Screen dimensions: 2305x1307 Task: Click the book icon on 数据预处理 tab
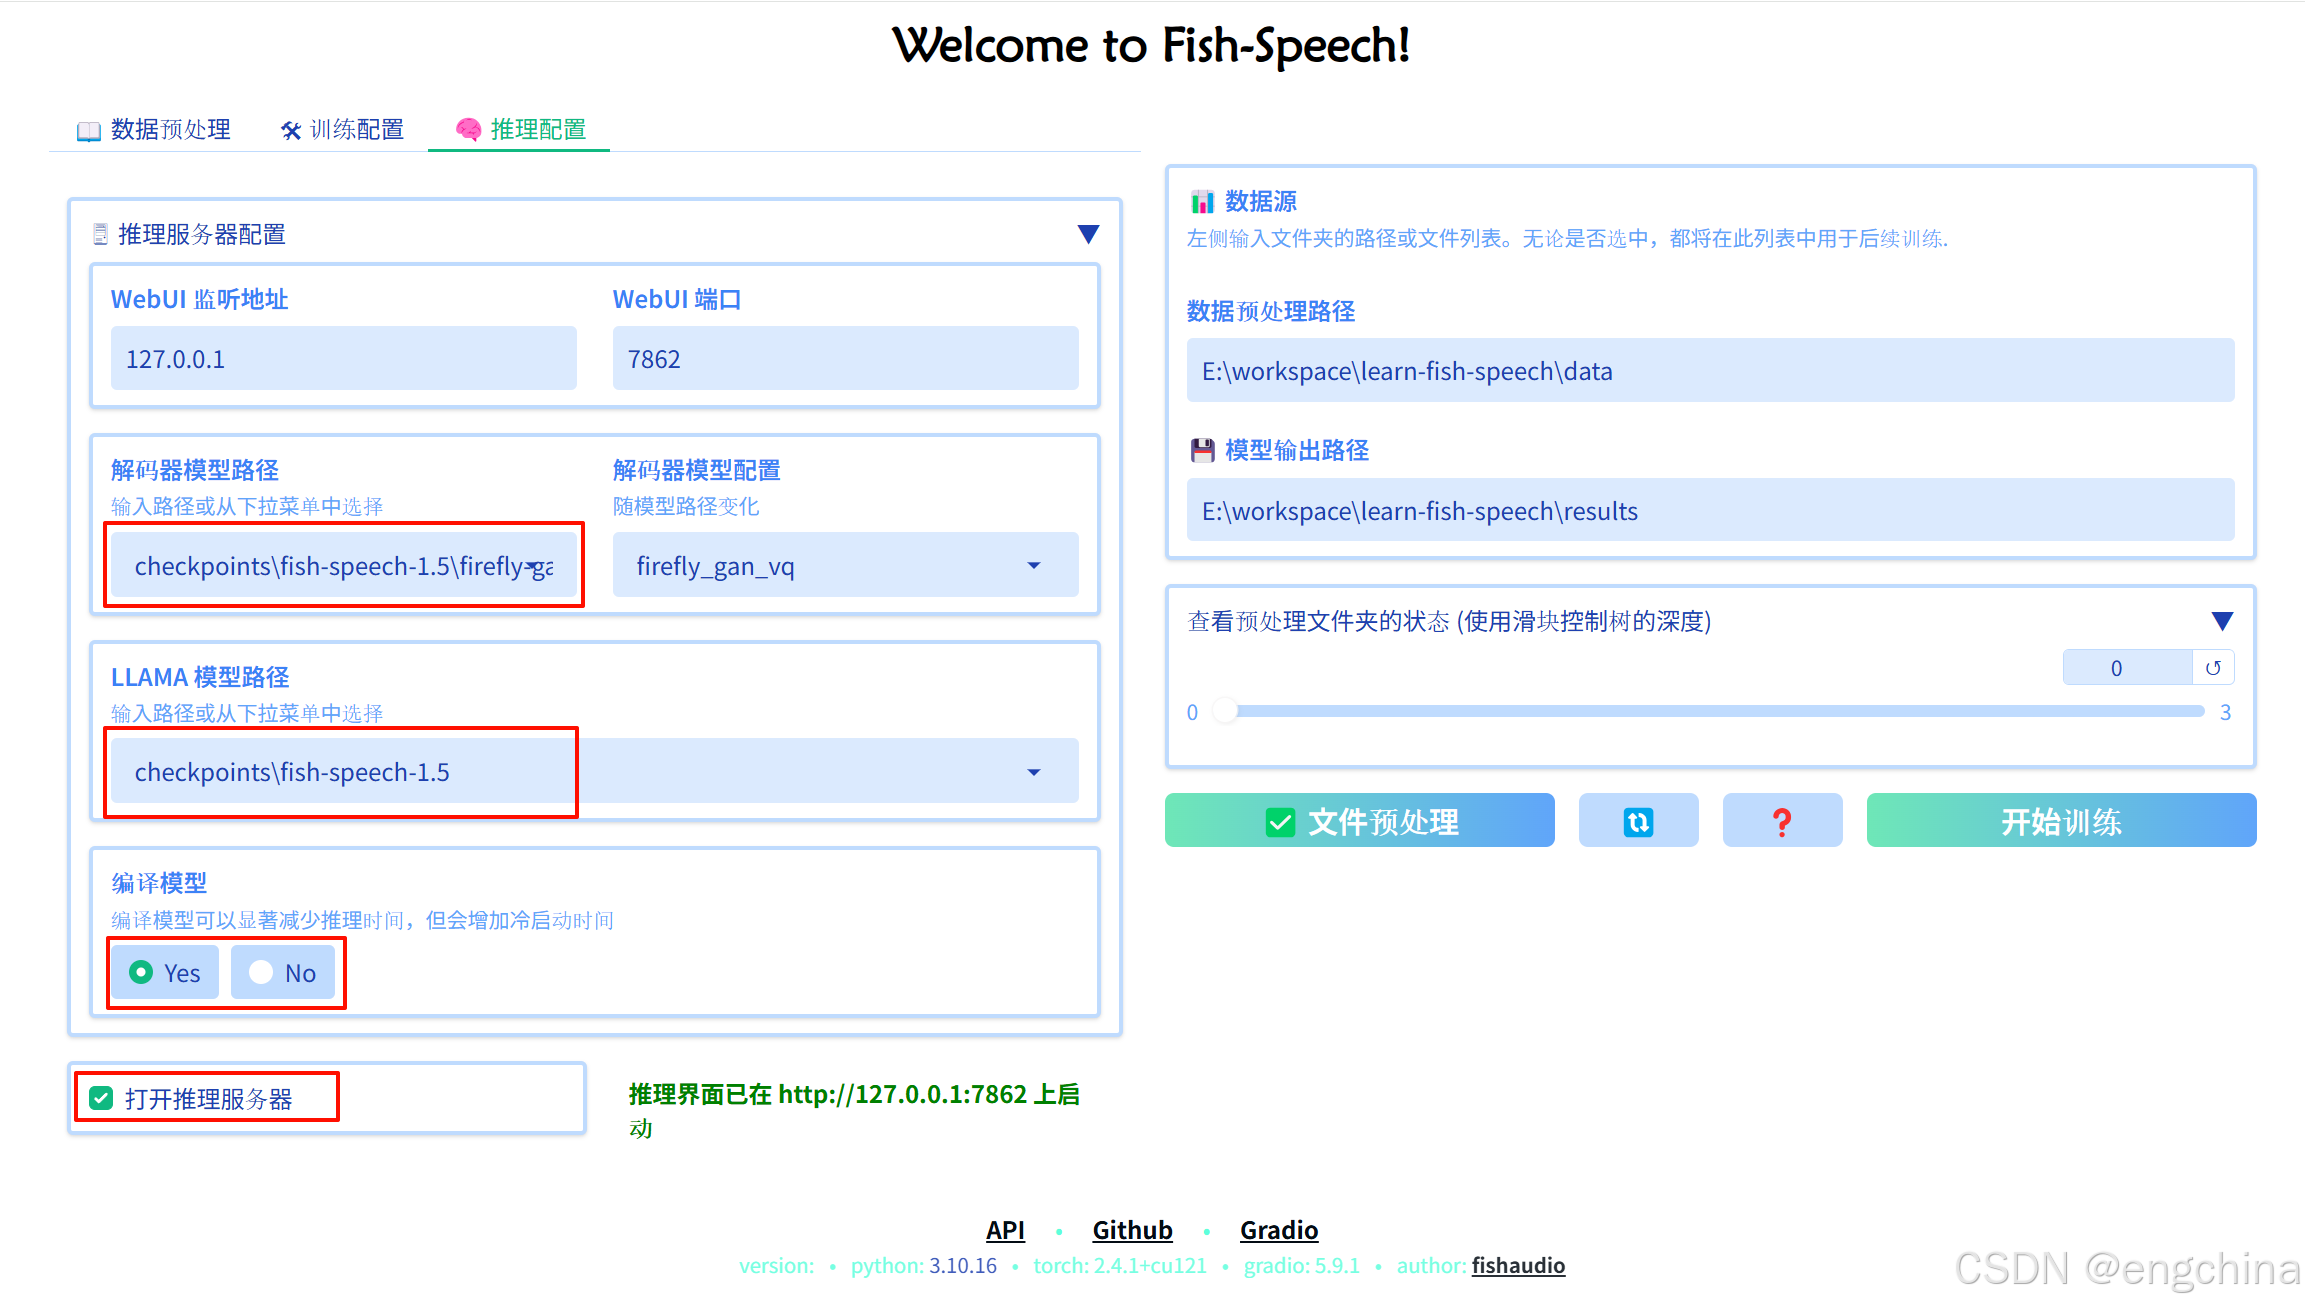(89, 131)
